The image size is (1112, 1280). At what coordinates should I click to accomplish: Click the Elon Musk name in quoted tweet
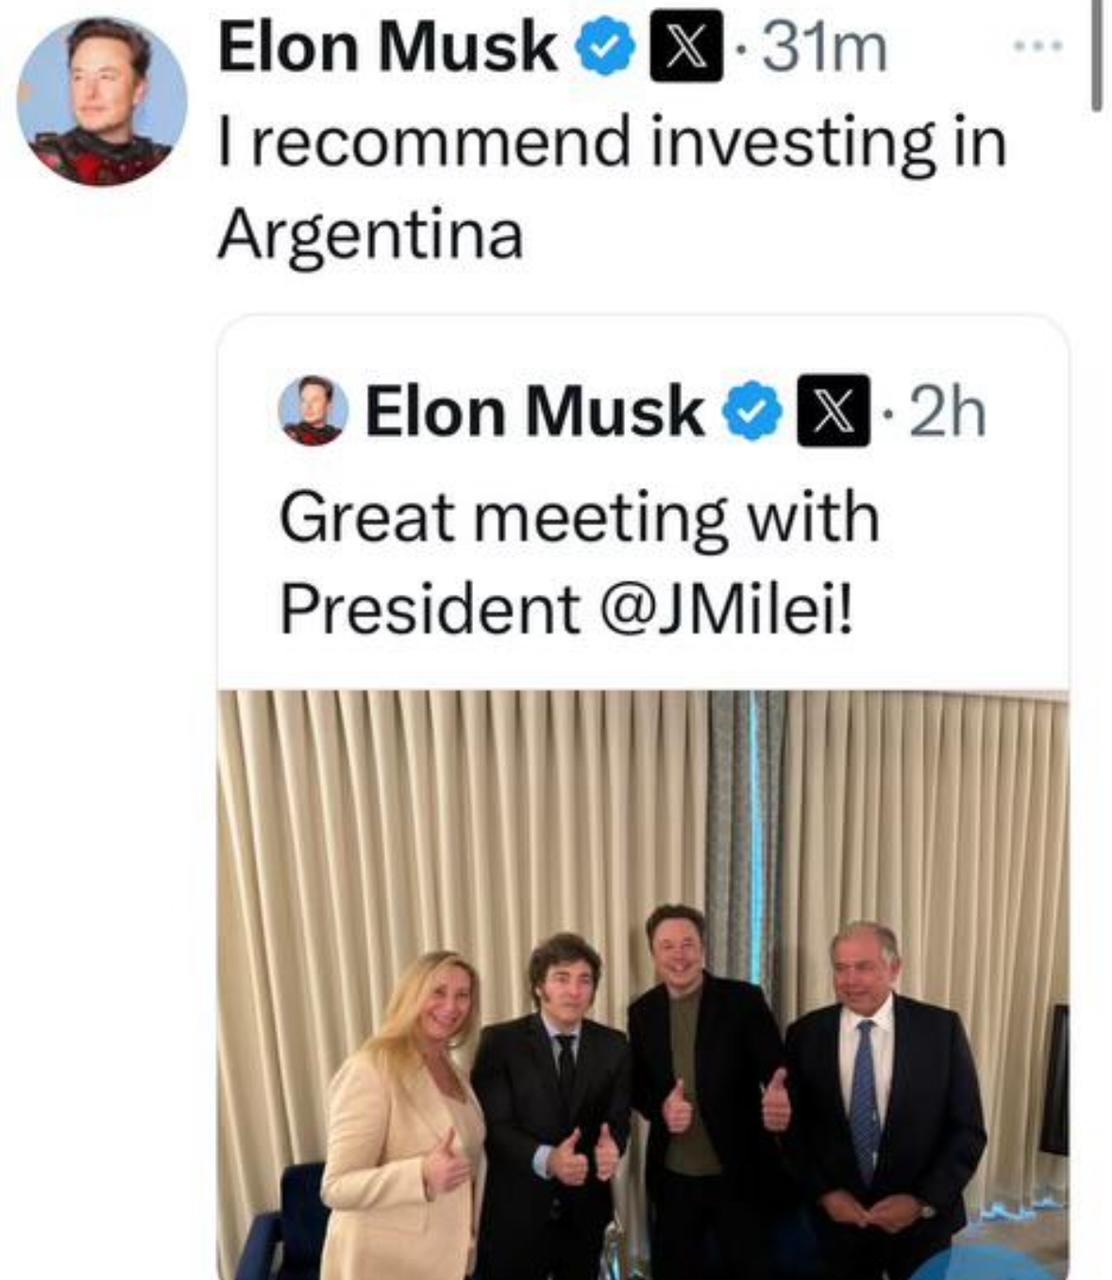point(534,411)
